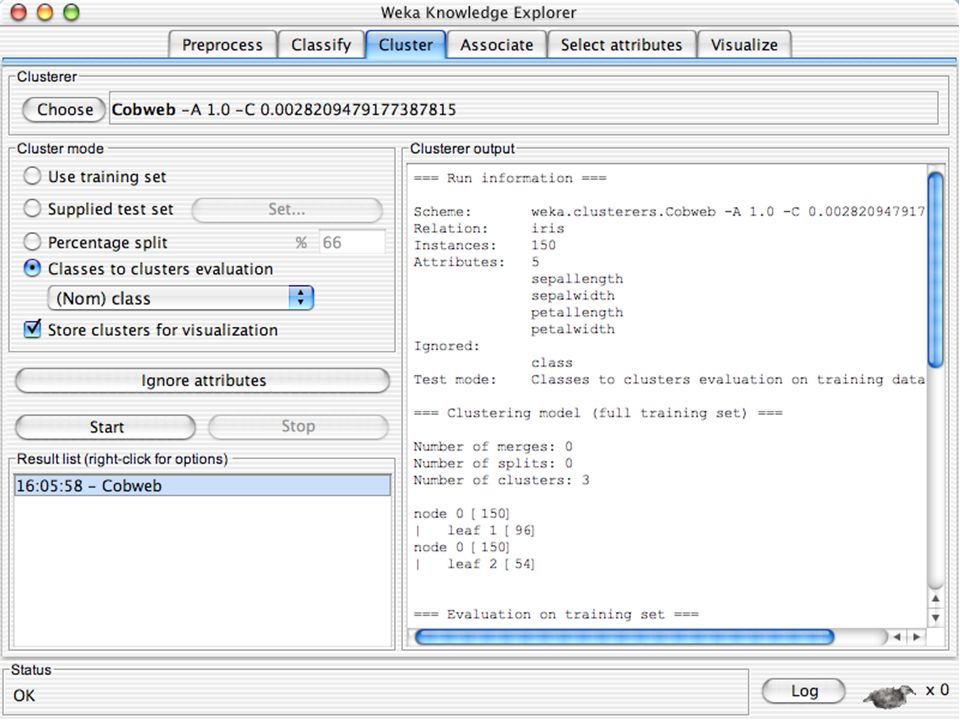Click the 'petalwidth' attribute text
960x720 pixels.
coord(572,329)
